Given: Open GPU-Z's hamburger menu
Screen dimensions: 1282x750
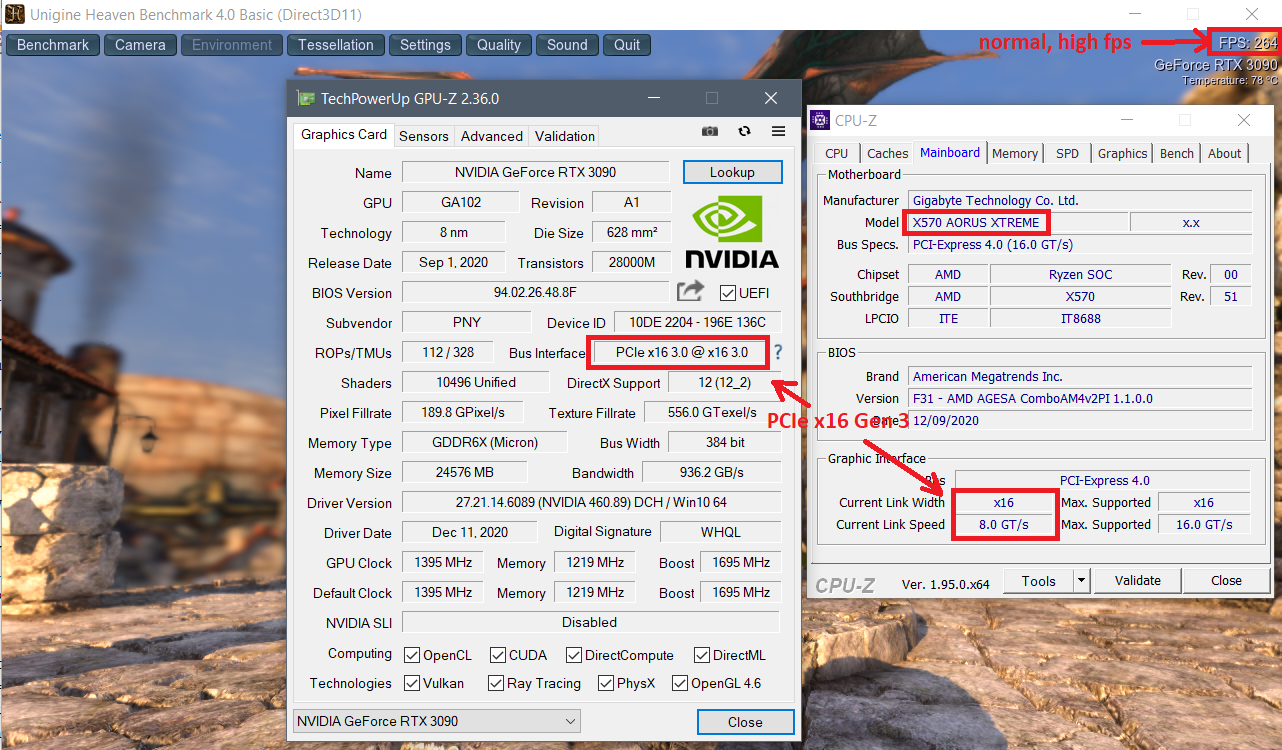Looking at the screenshot, I should (778, 131).
